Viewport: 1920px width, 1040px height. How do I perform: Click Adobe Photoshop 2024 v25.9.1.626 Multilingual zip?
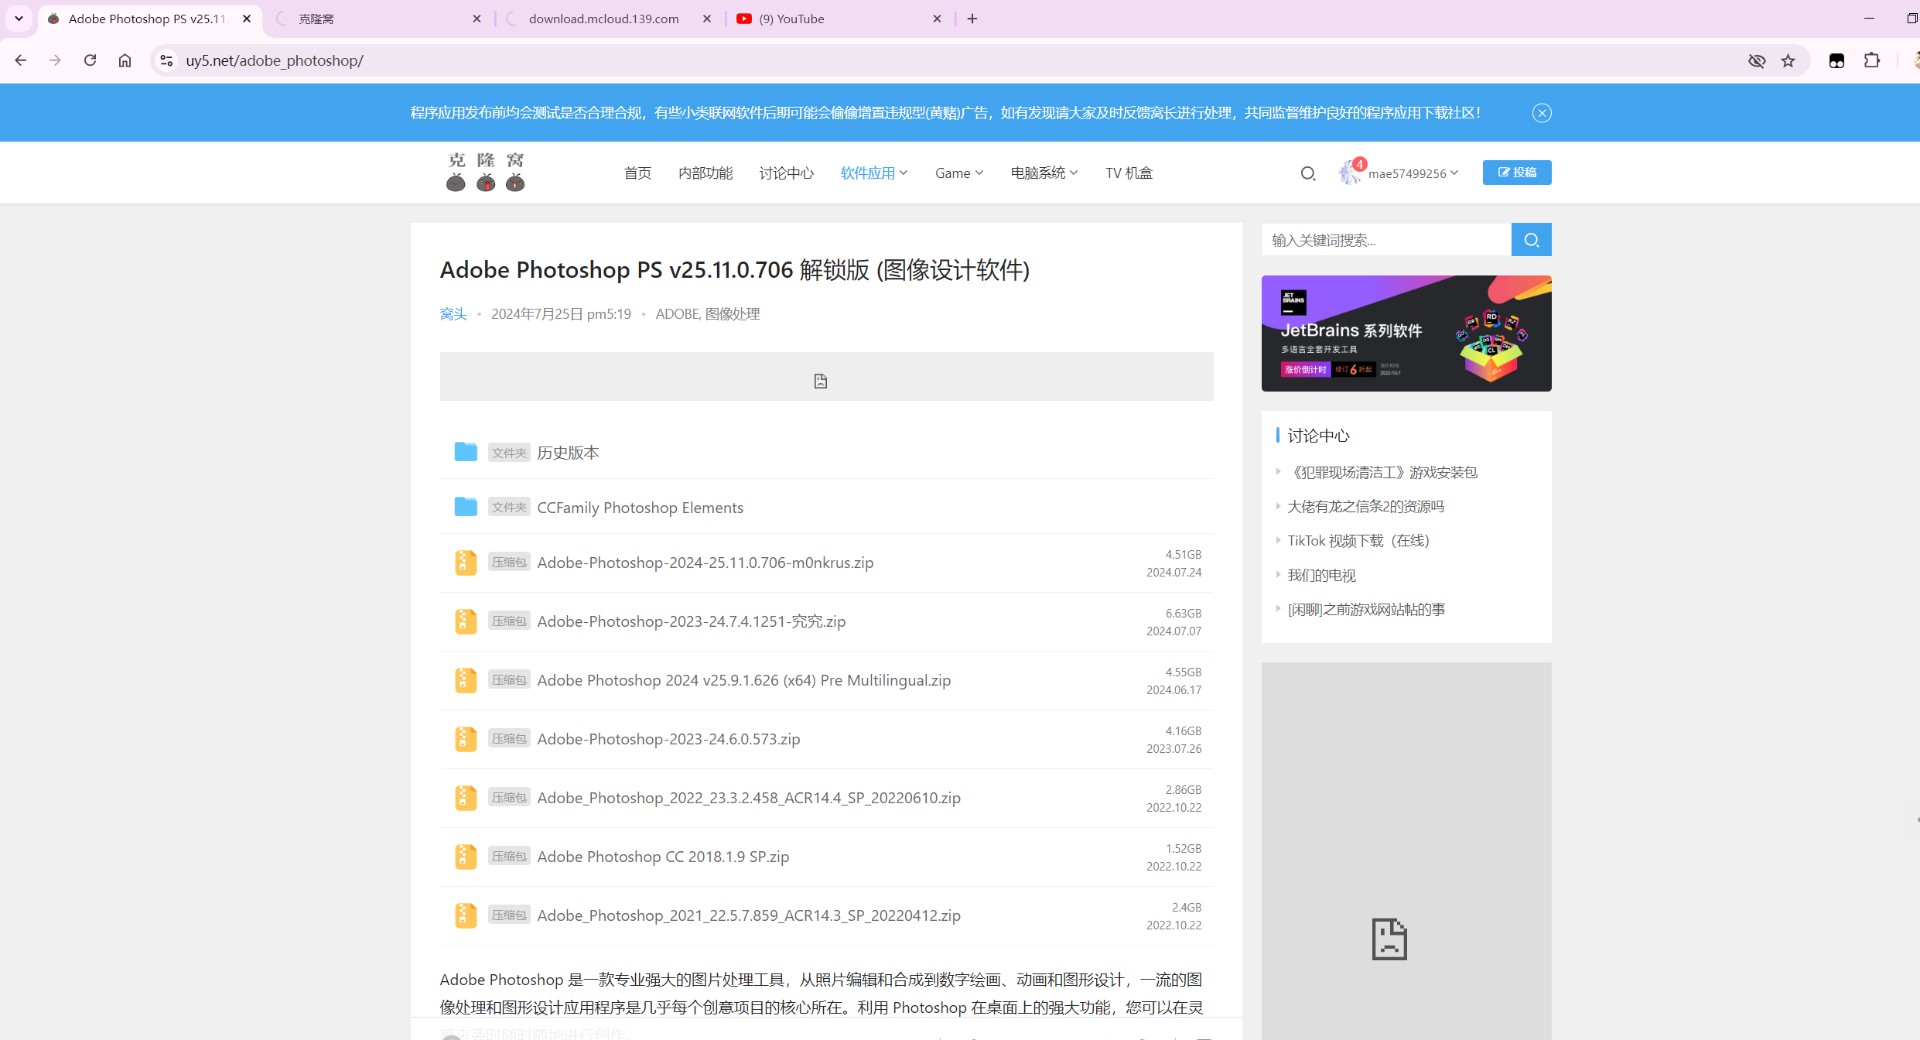pos(744,680)
